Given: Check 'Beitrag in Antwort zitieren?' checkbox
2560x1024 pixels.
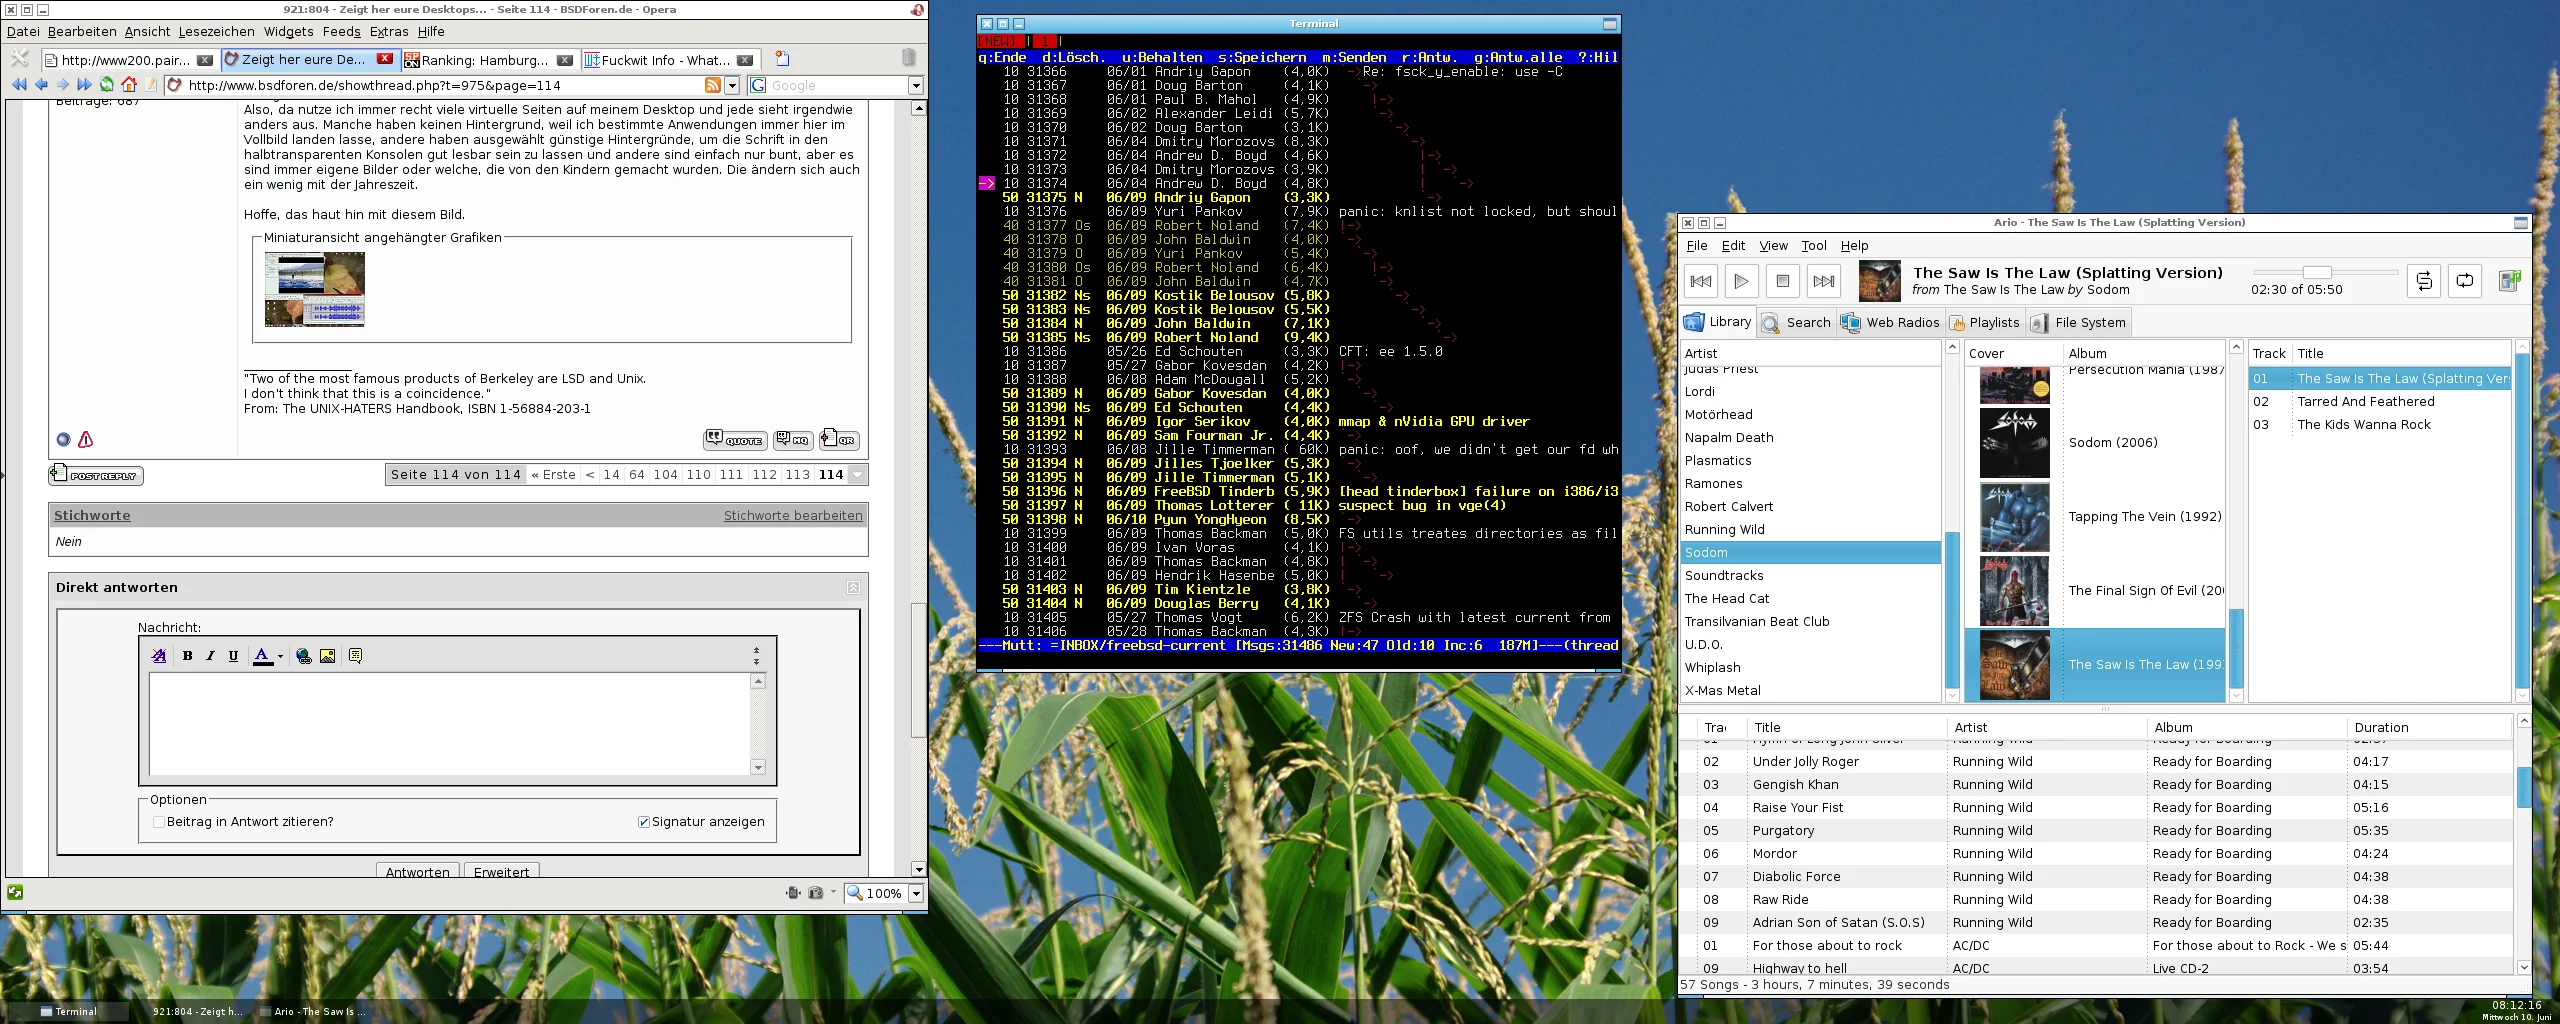Looking at the screenshot, I should pyautogui.click(x=159, y=822).
